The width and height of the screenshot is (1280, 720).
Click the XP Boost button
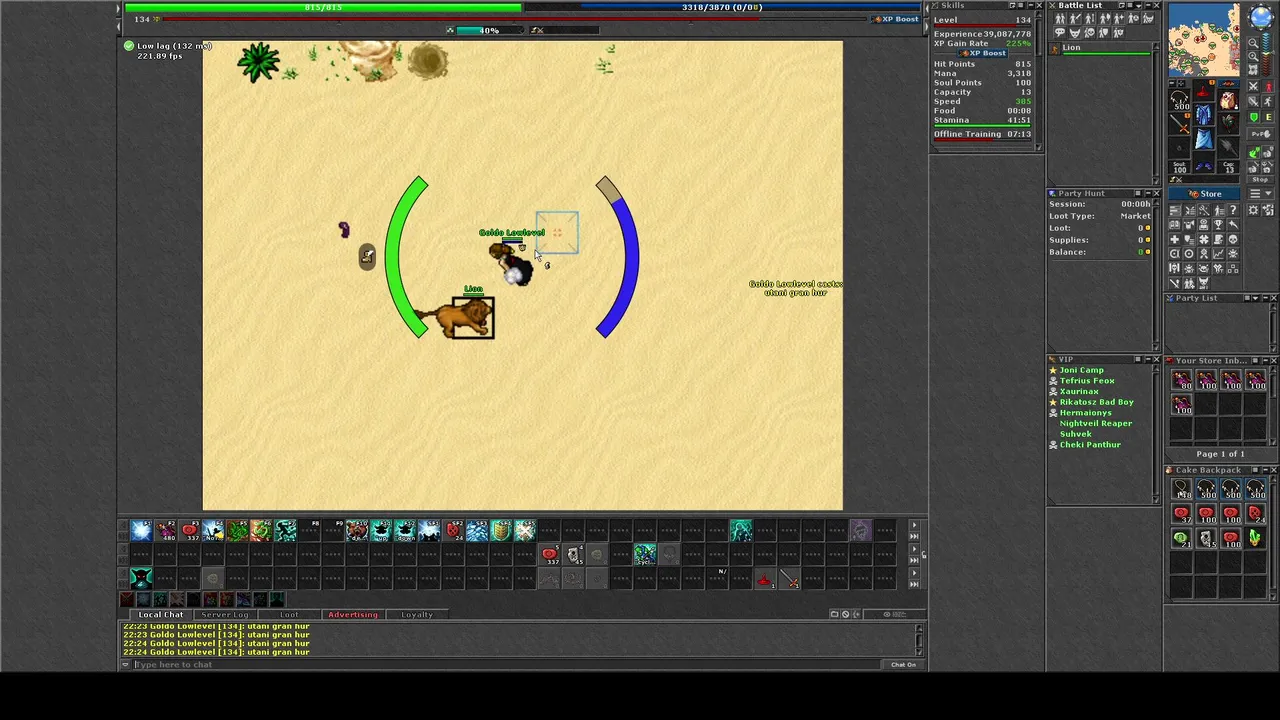click(x=896, y=19)
